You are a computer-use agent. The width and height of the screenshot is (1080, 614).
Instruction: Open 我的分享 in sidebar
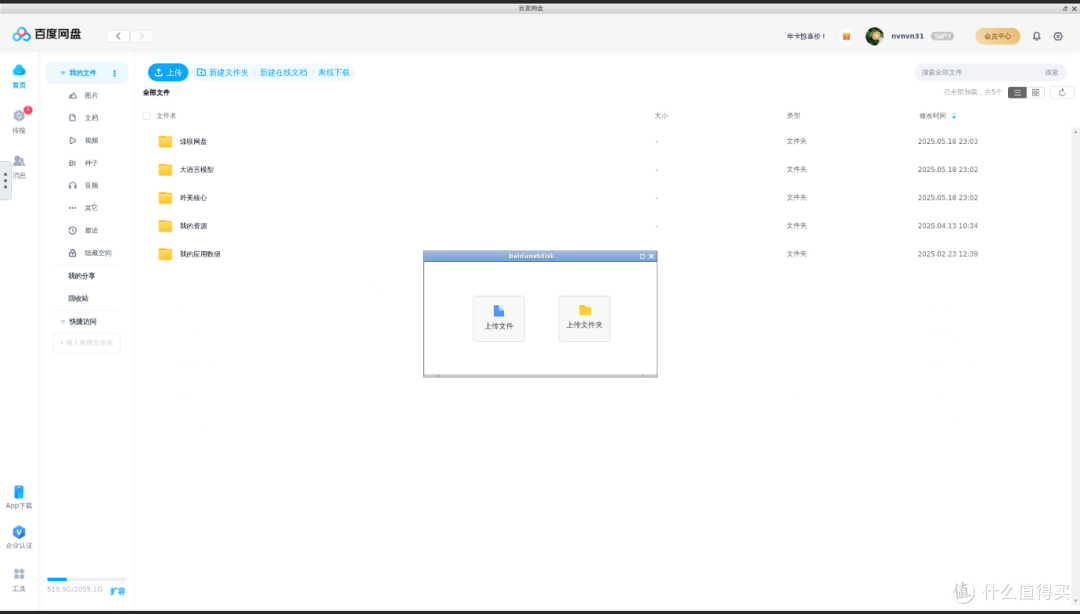(81, 276)
